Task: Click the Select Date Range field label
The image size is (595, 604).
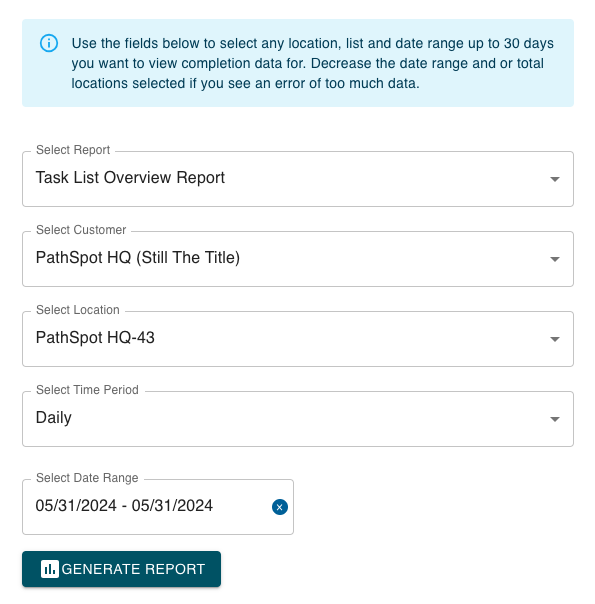Action: (x=87, y=478)
